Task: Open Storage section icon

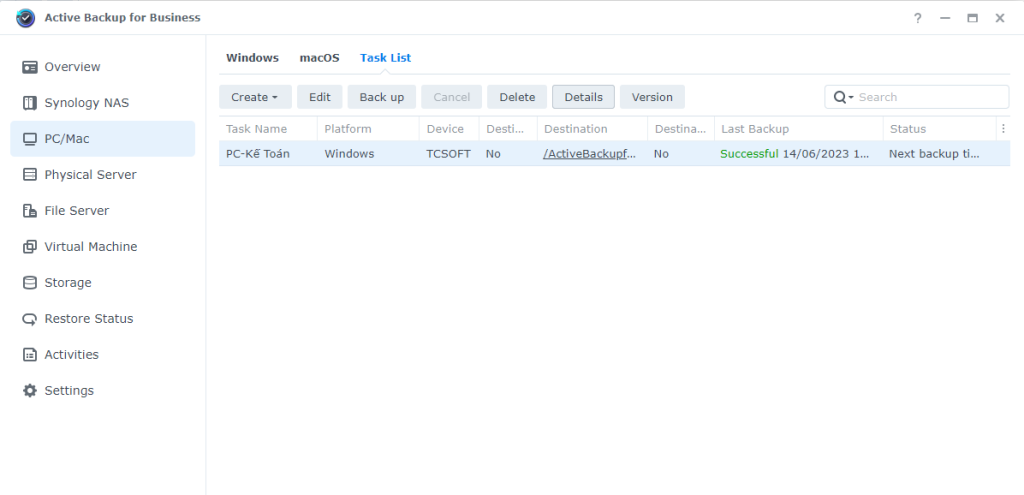Action: (x=29, y=283)
